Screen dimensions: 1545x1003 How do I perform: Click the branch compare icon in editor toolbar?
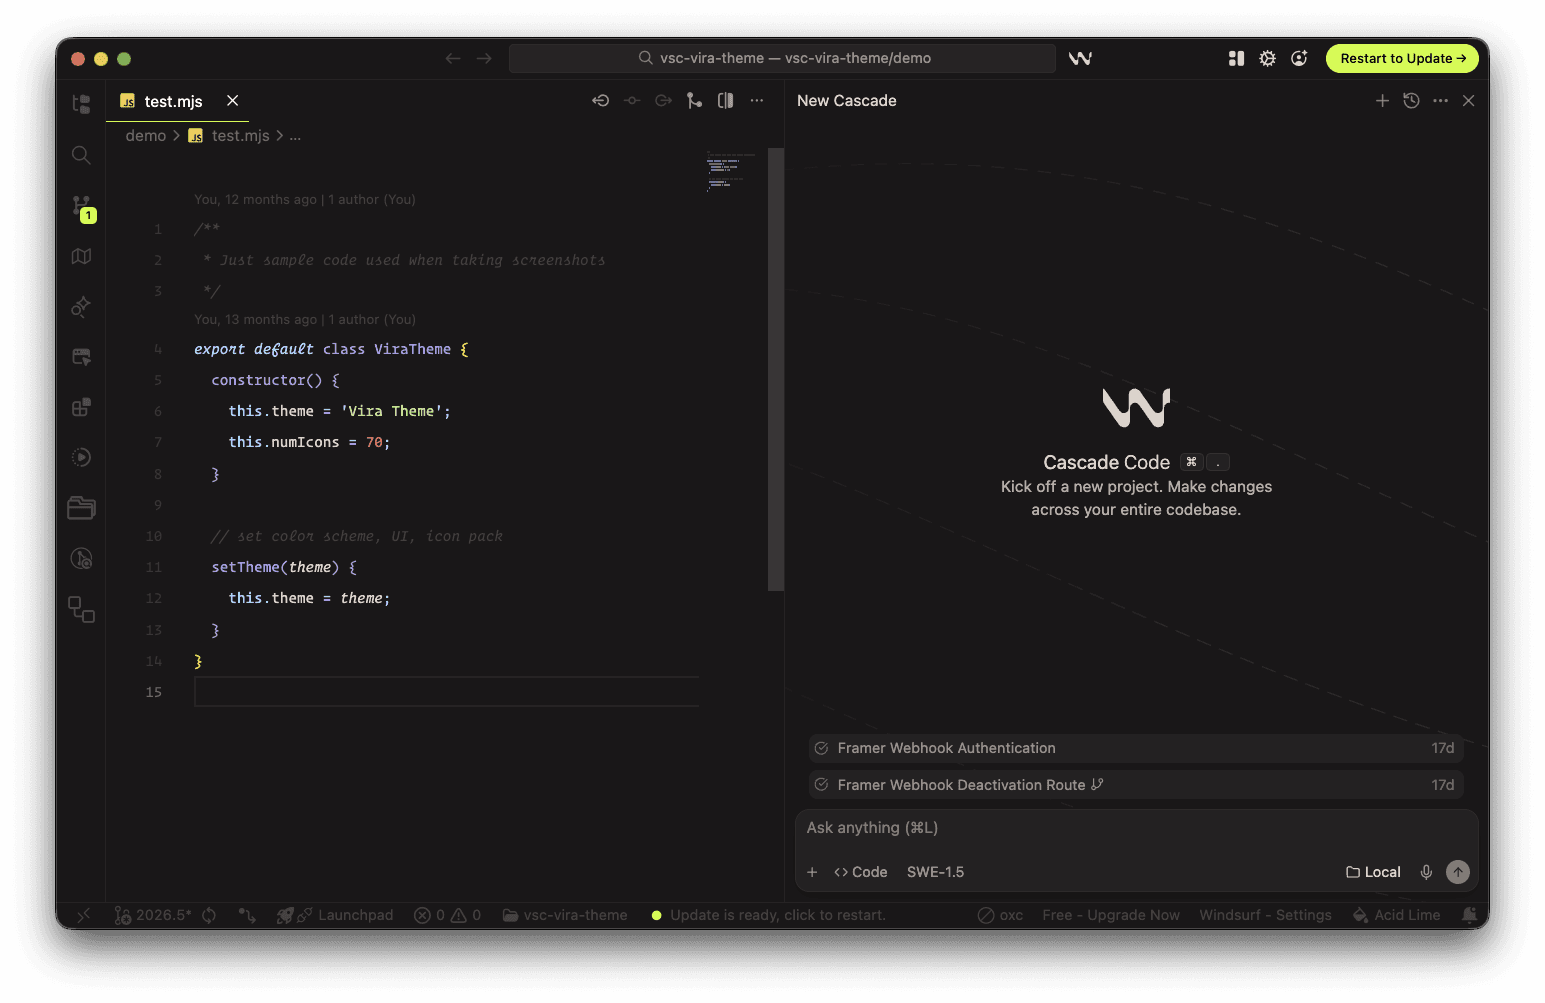pos(694,101)
